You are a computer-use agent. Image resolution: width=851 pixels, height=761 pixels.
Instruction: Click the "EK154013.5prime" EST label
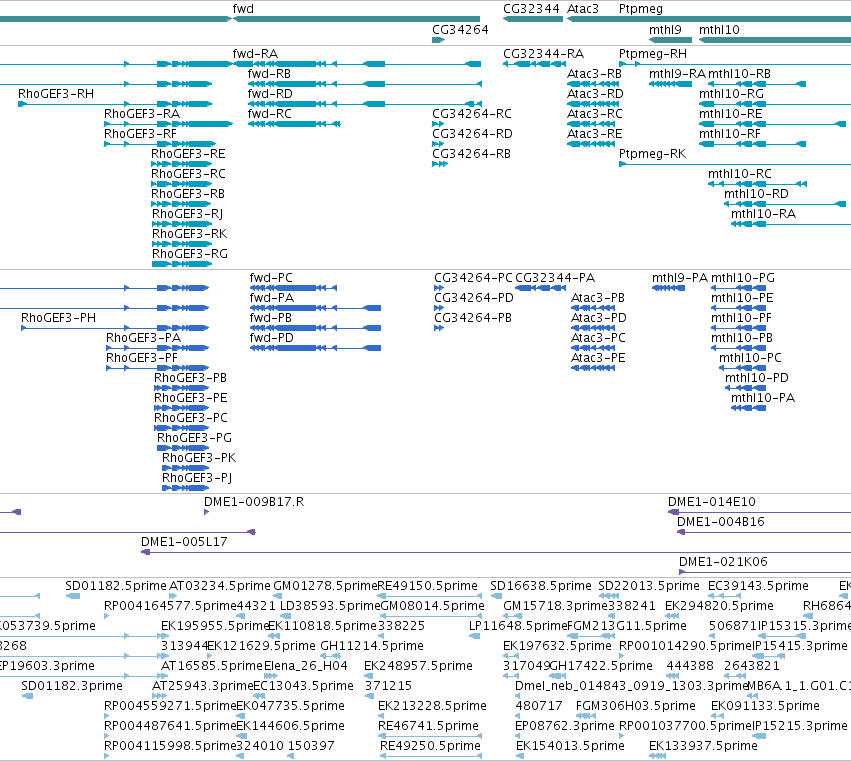click(570, 746)
